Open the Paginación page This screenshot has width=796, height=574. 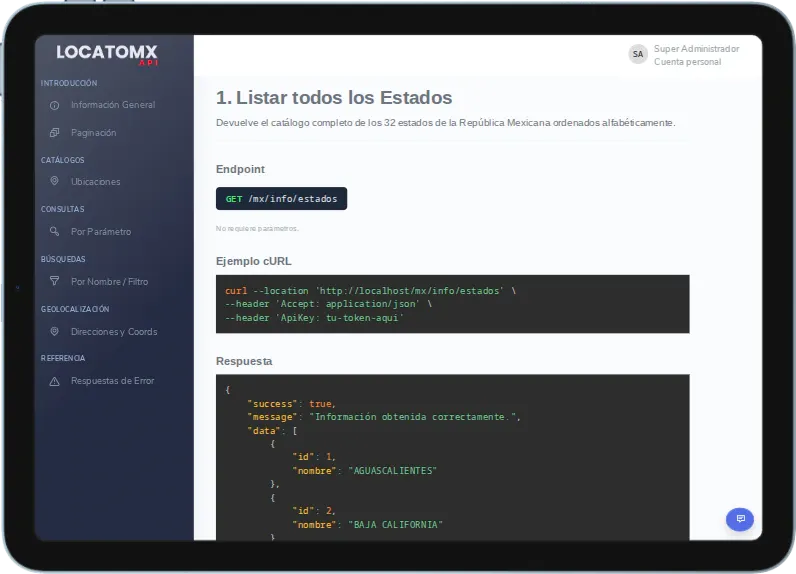[93, 132]
